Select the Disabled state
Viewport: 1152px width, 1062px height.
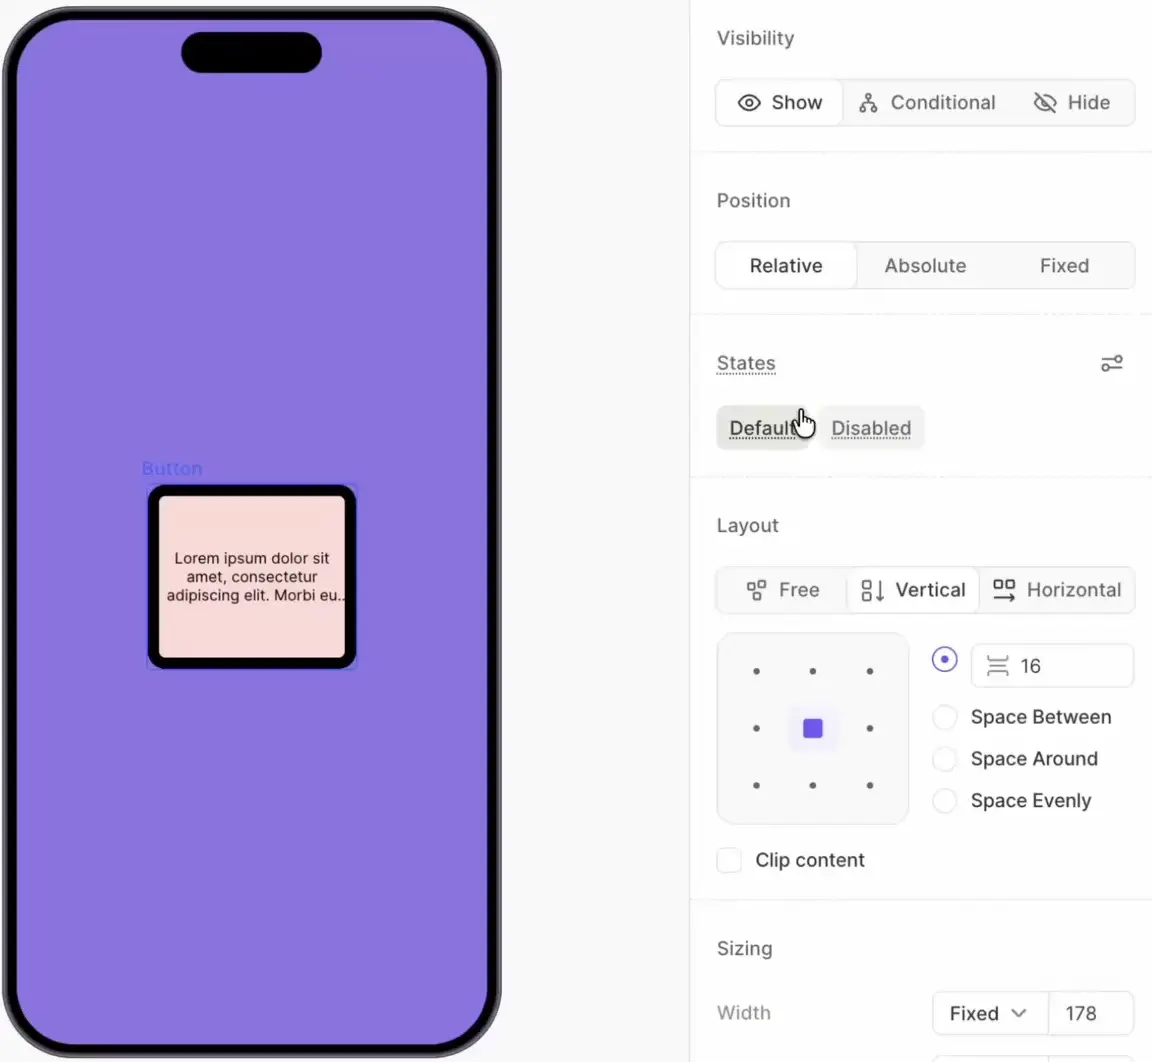[871, 427]
